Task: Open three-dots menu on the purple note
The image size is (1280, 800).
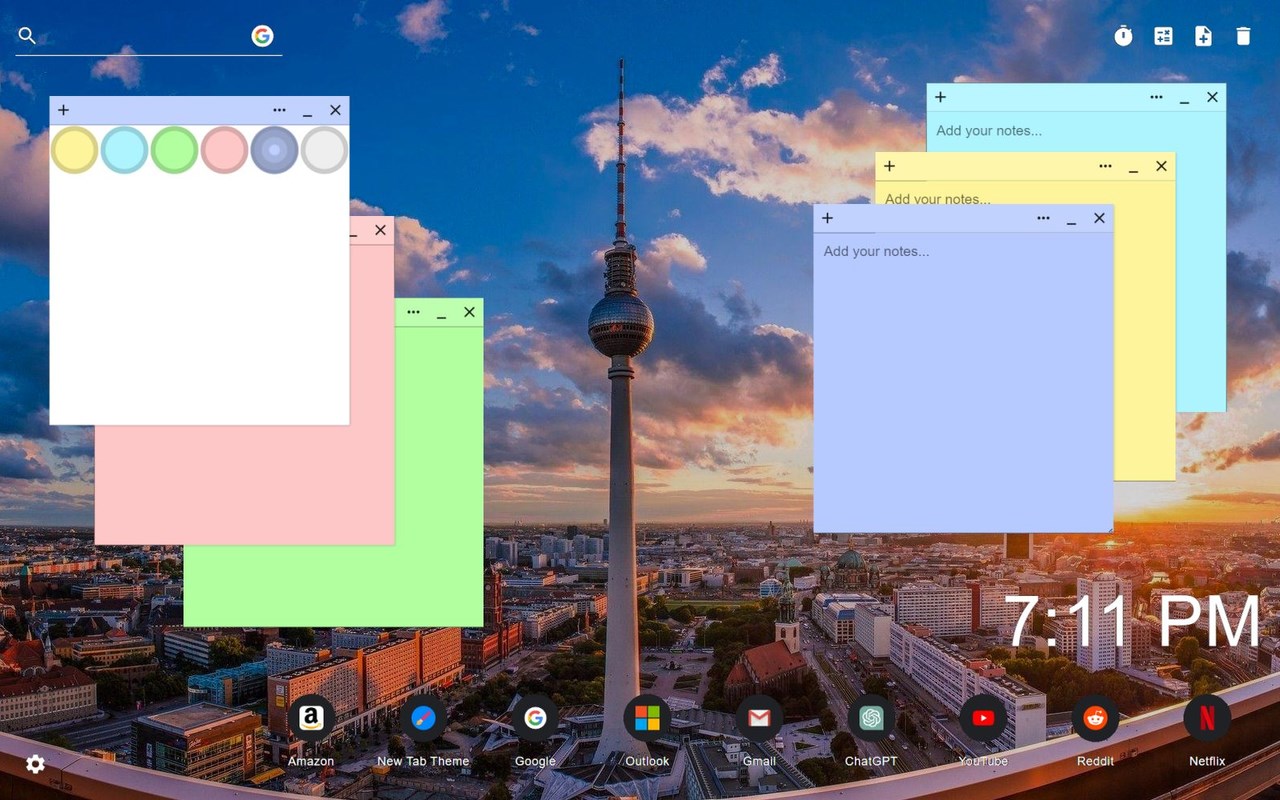Action: coord(1043,218)
